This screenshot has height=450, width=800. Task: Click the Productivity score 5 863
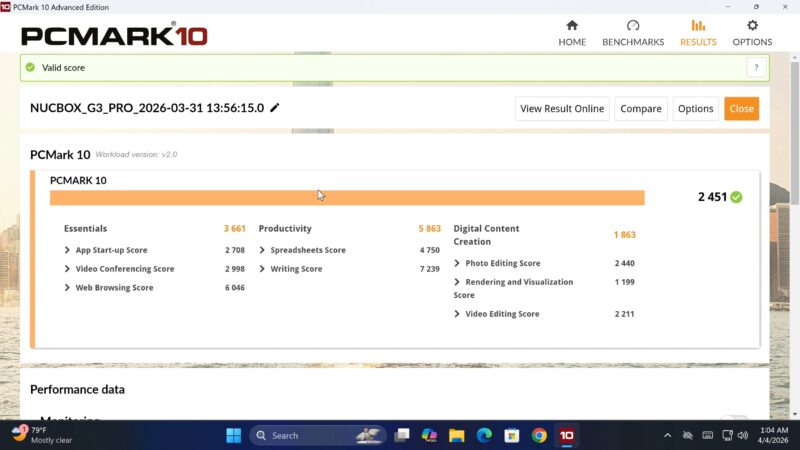tap(430, 229)
